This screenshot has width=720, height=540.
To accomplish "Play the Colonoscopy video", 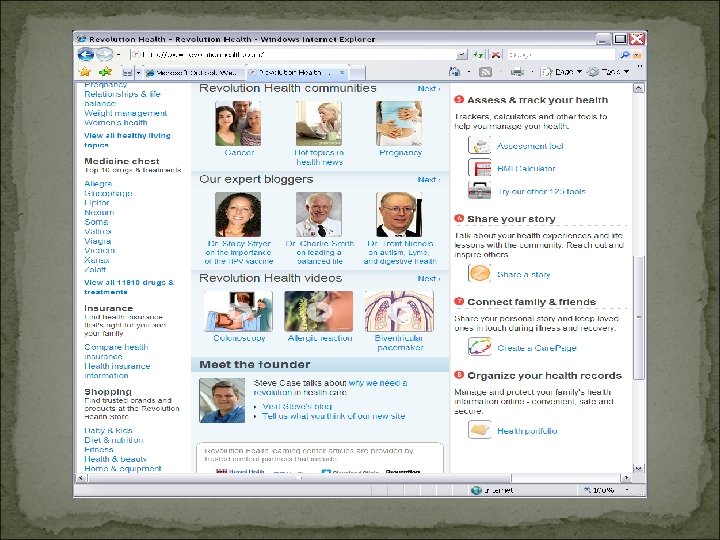I will click(238, 311).
